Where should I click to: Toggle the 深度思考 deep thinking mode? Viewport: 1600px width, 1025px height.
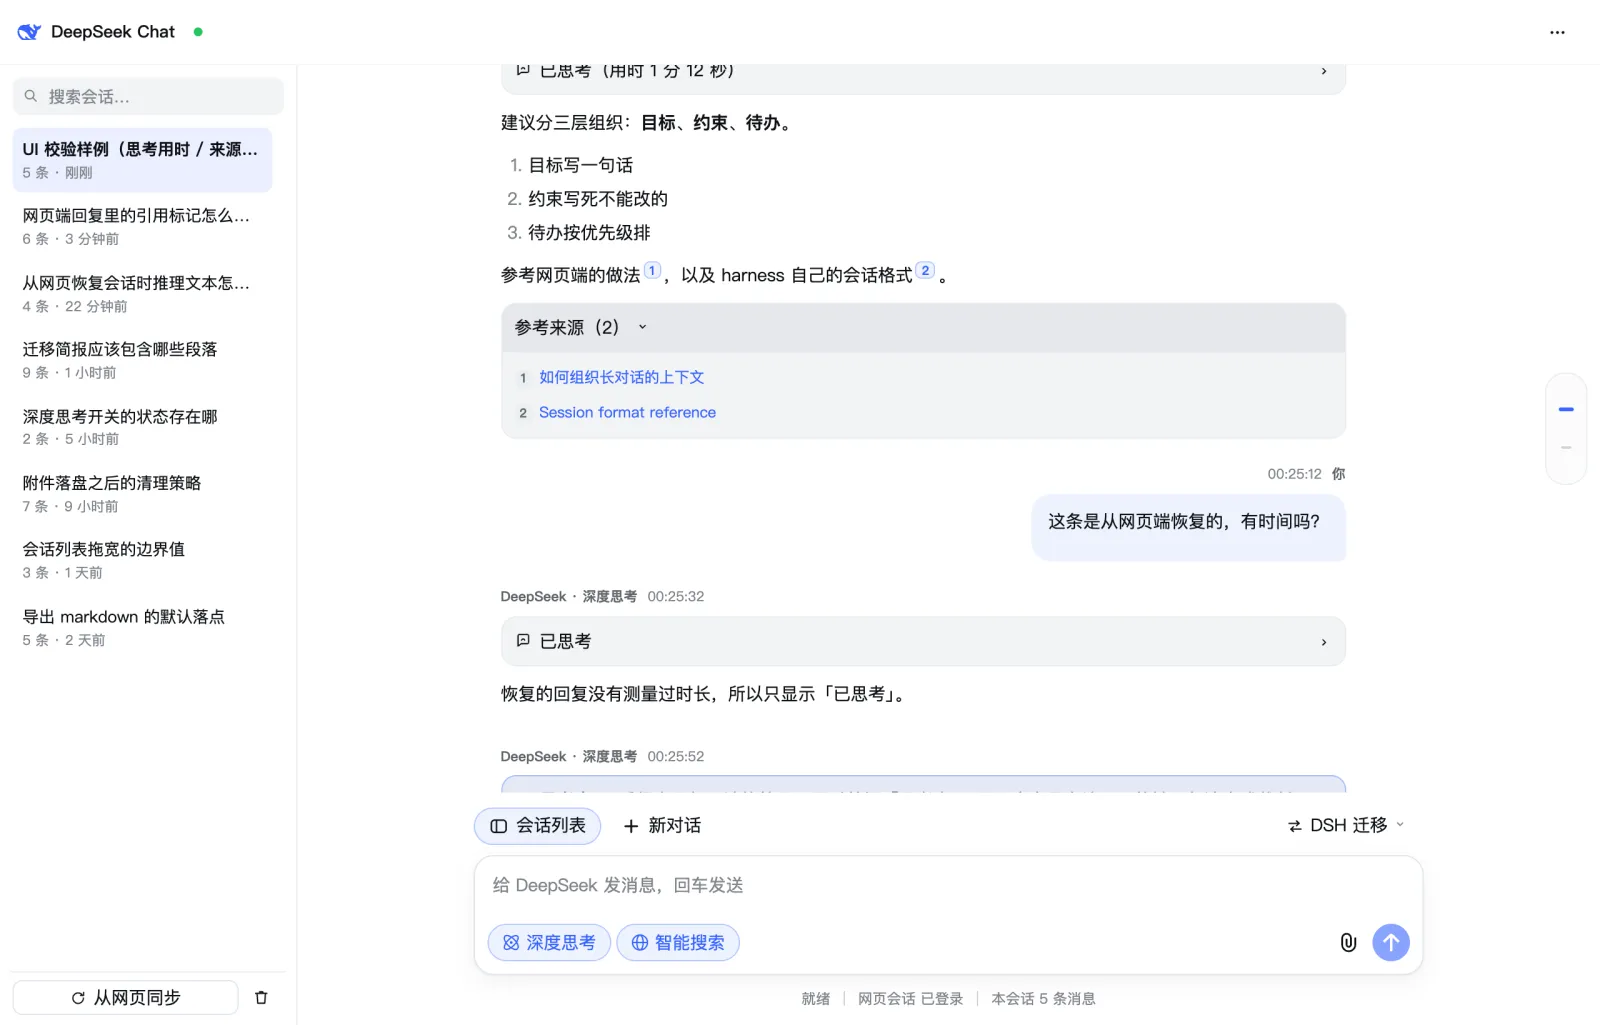549,942
